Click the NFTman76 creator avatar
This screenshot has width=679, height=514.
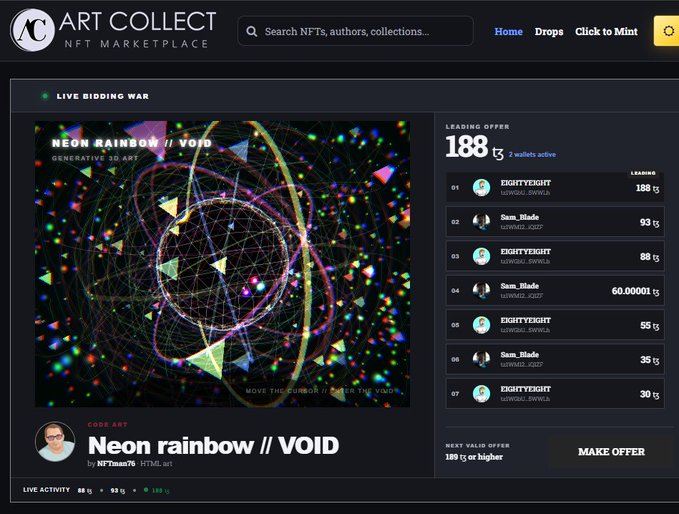(55, 441)
